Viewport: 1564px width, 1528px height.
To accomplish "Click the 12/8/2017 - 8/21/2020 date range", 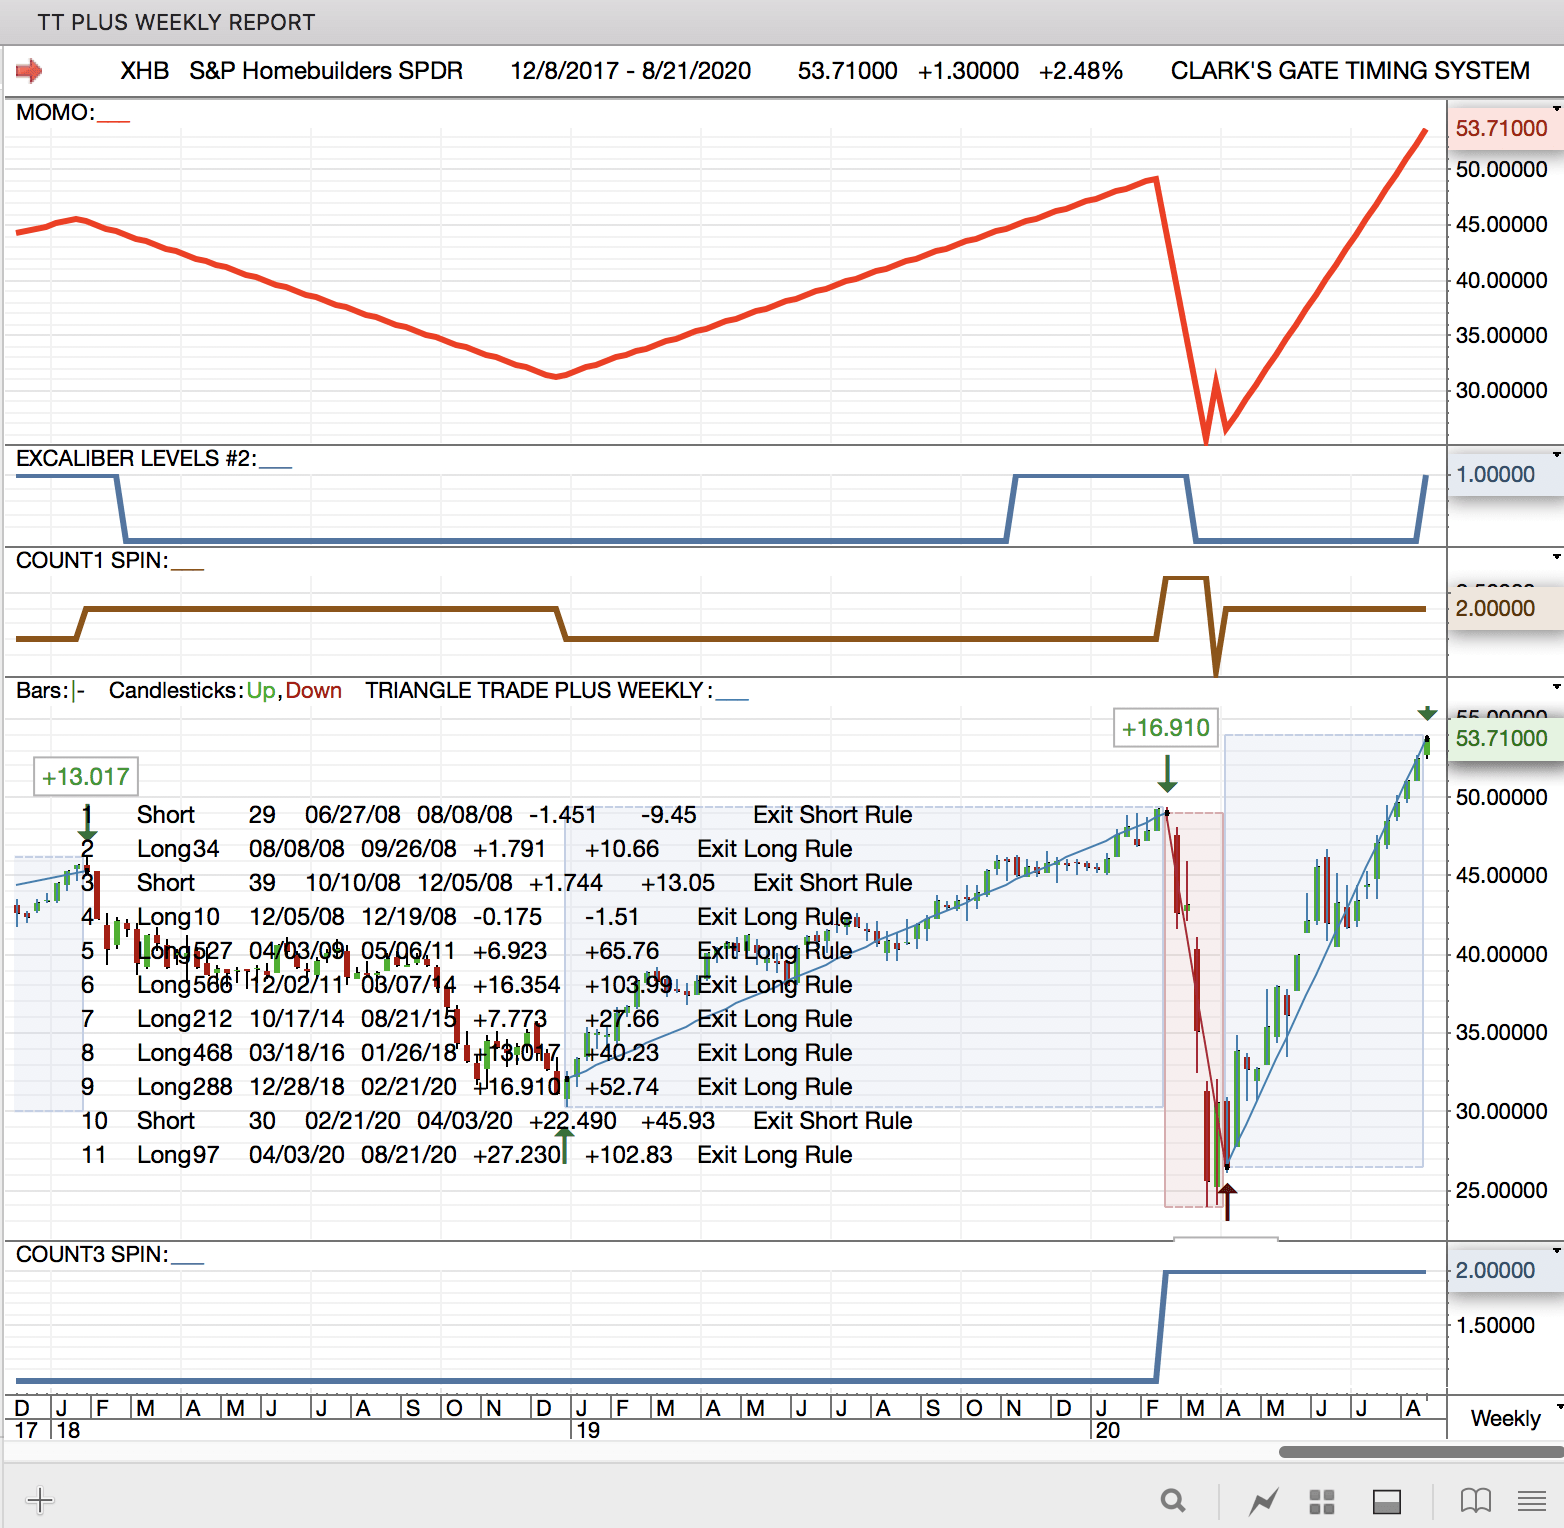I will coord(630,71).
